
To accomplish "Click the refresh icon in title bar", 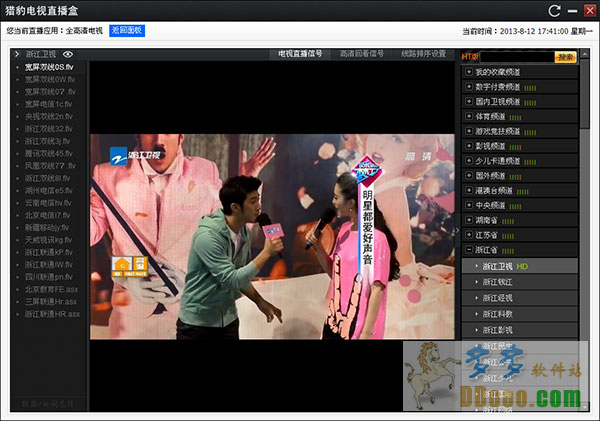I will (554, 10).
